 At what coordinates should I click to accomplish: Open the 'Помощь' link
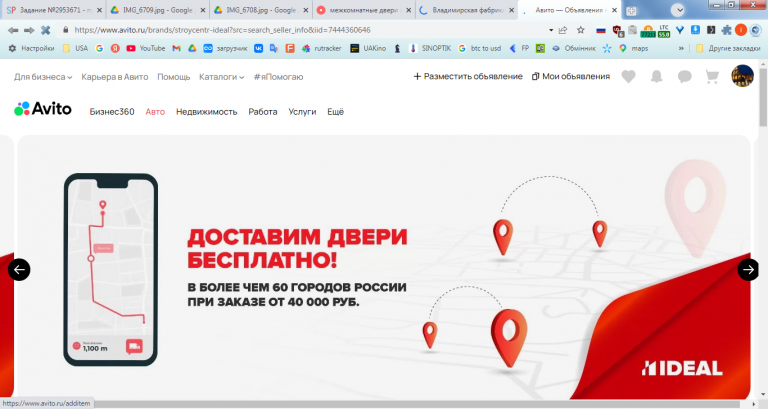point(173,77)
